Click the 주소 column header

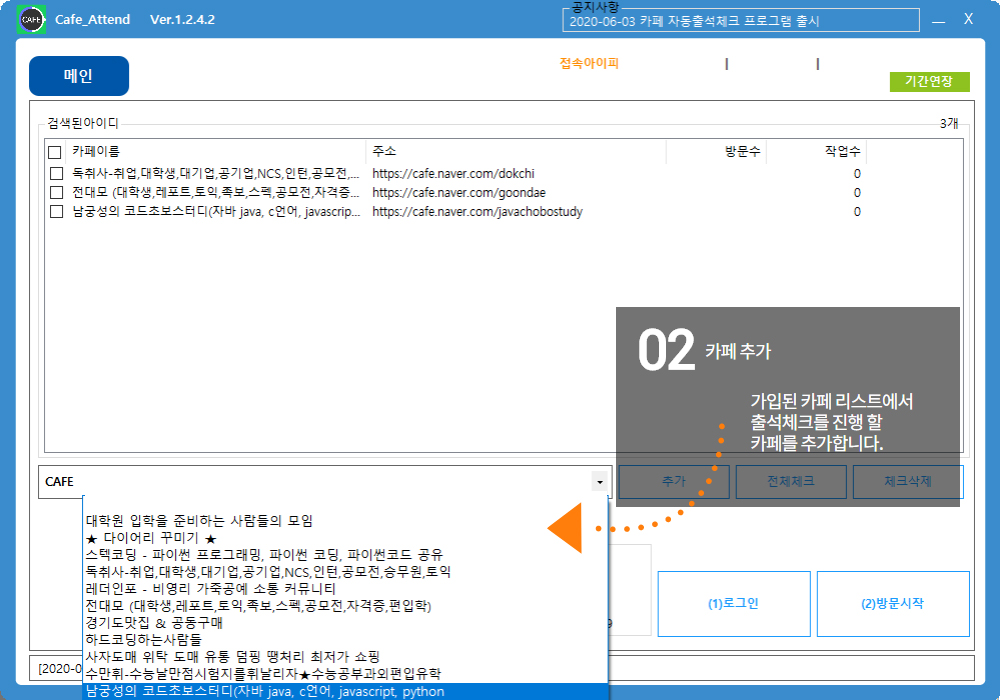[x=517, y=152]
